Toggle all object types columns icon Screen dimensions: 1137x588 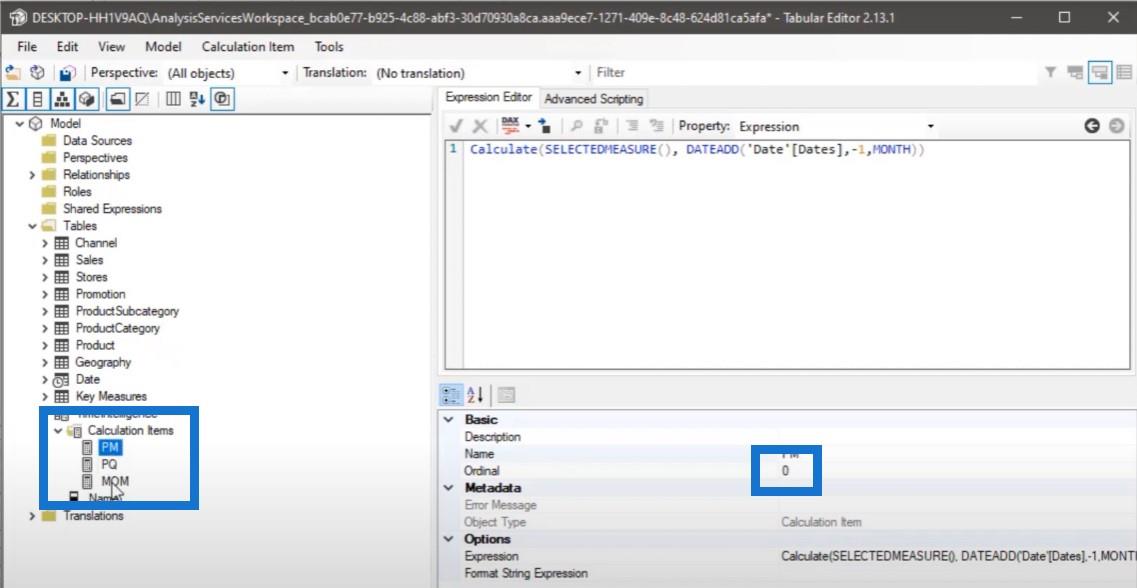(173, 99)
